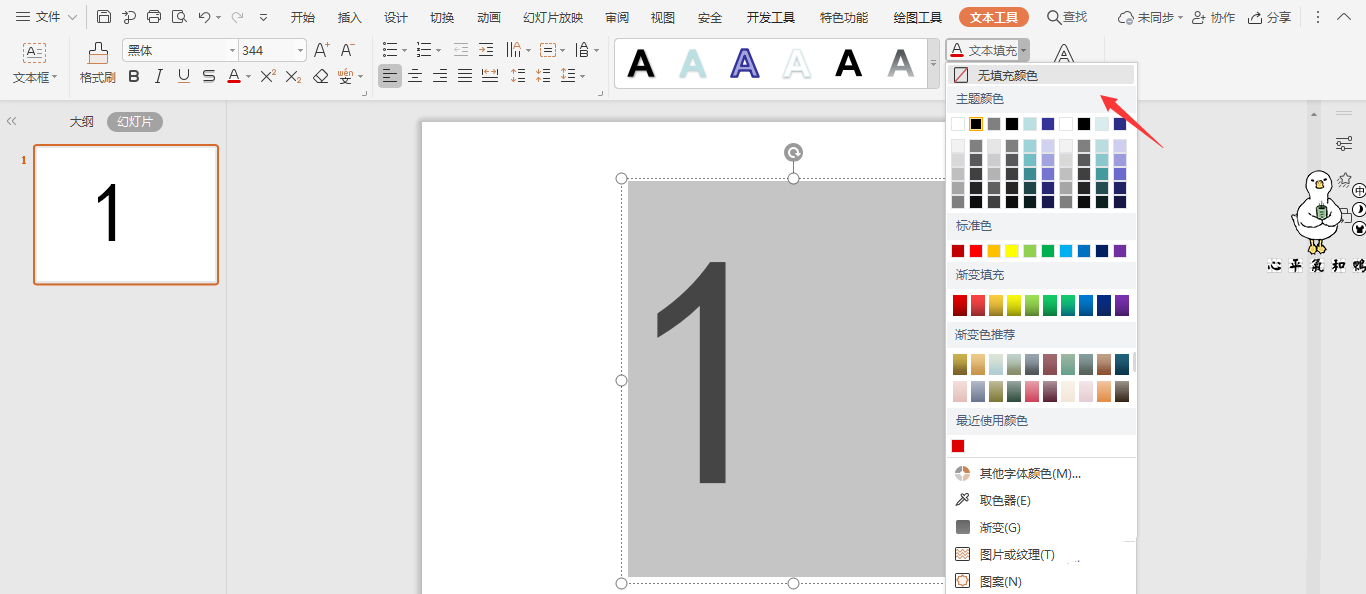Screen dimensions: 1366x594
Task: Click the 未同步 sync status button
Action: pos(1150,17)
